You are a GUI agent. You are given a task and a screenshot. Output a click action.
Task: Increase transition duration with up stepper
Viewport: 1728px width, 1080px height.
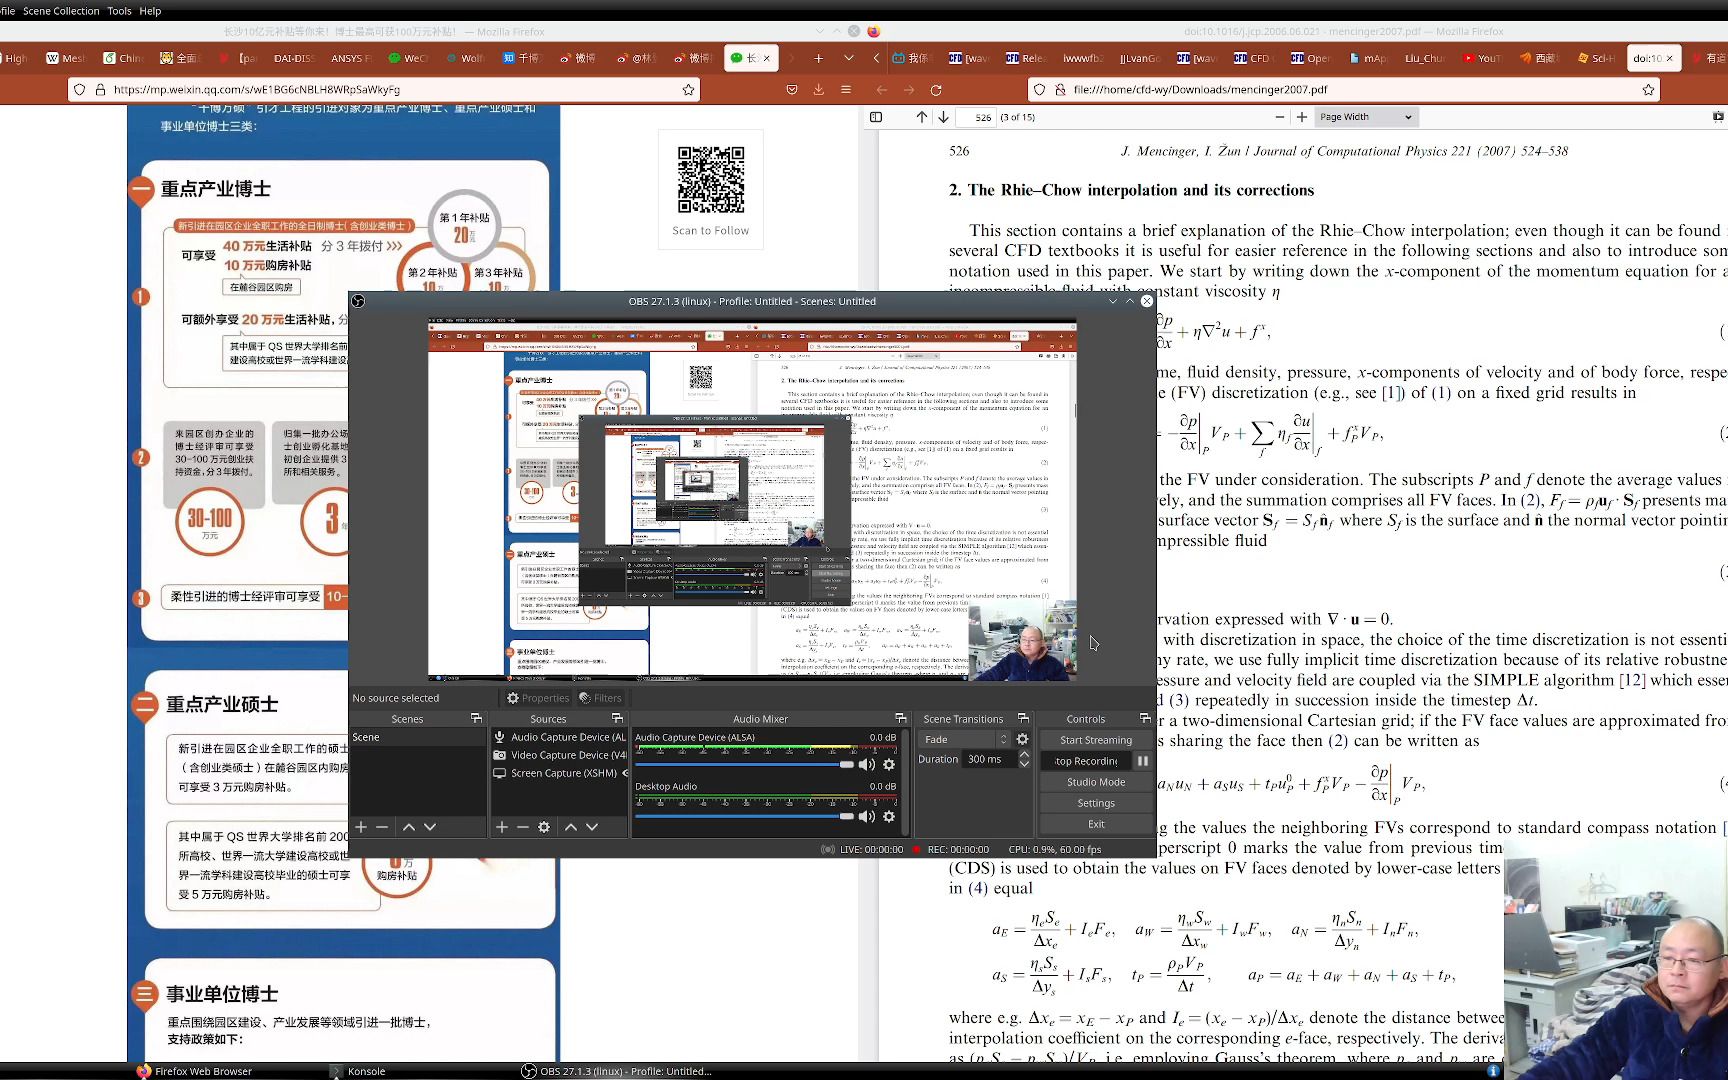[x=1024, y=755]
